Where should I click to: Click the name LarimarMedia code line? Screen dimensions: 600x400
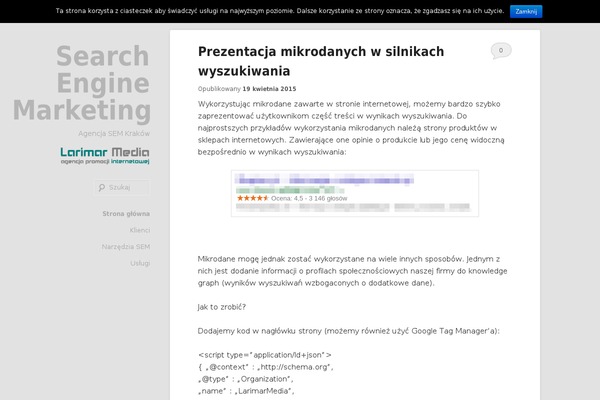[246, 391]
